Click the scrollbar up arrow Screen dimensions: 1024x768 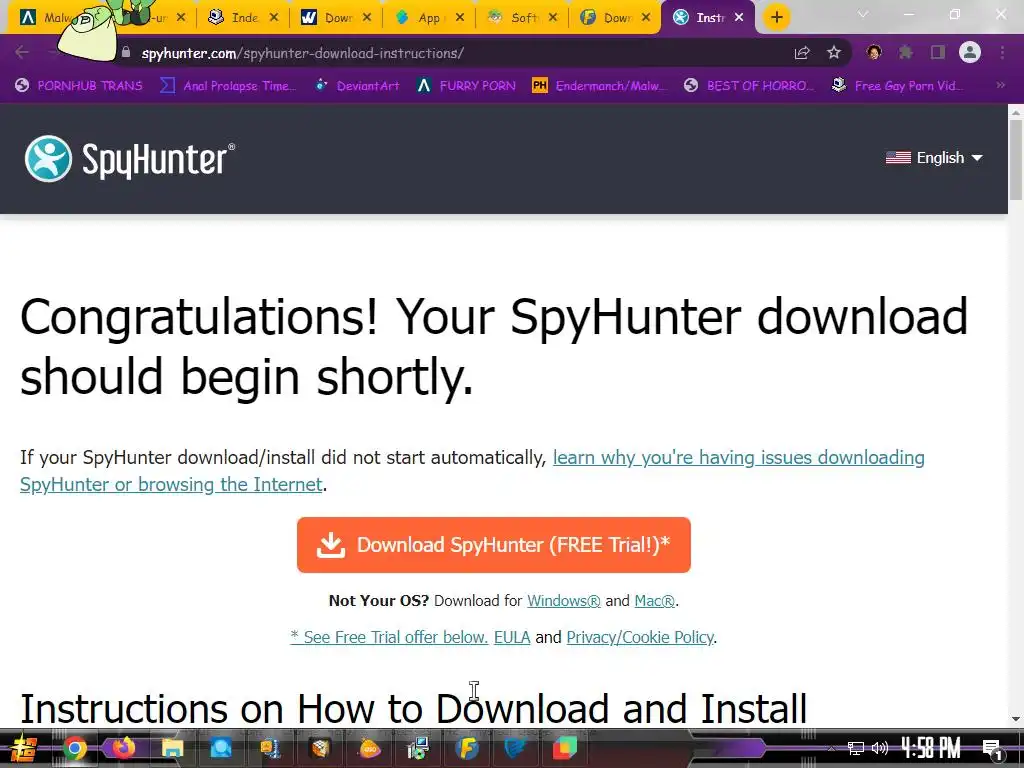pyautogui.click(x=1016, y=112)
